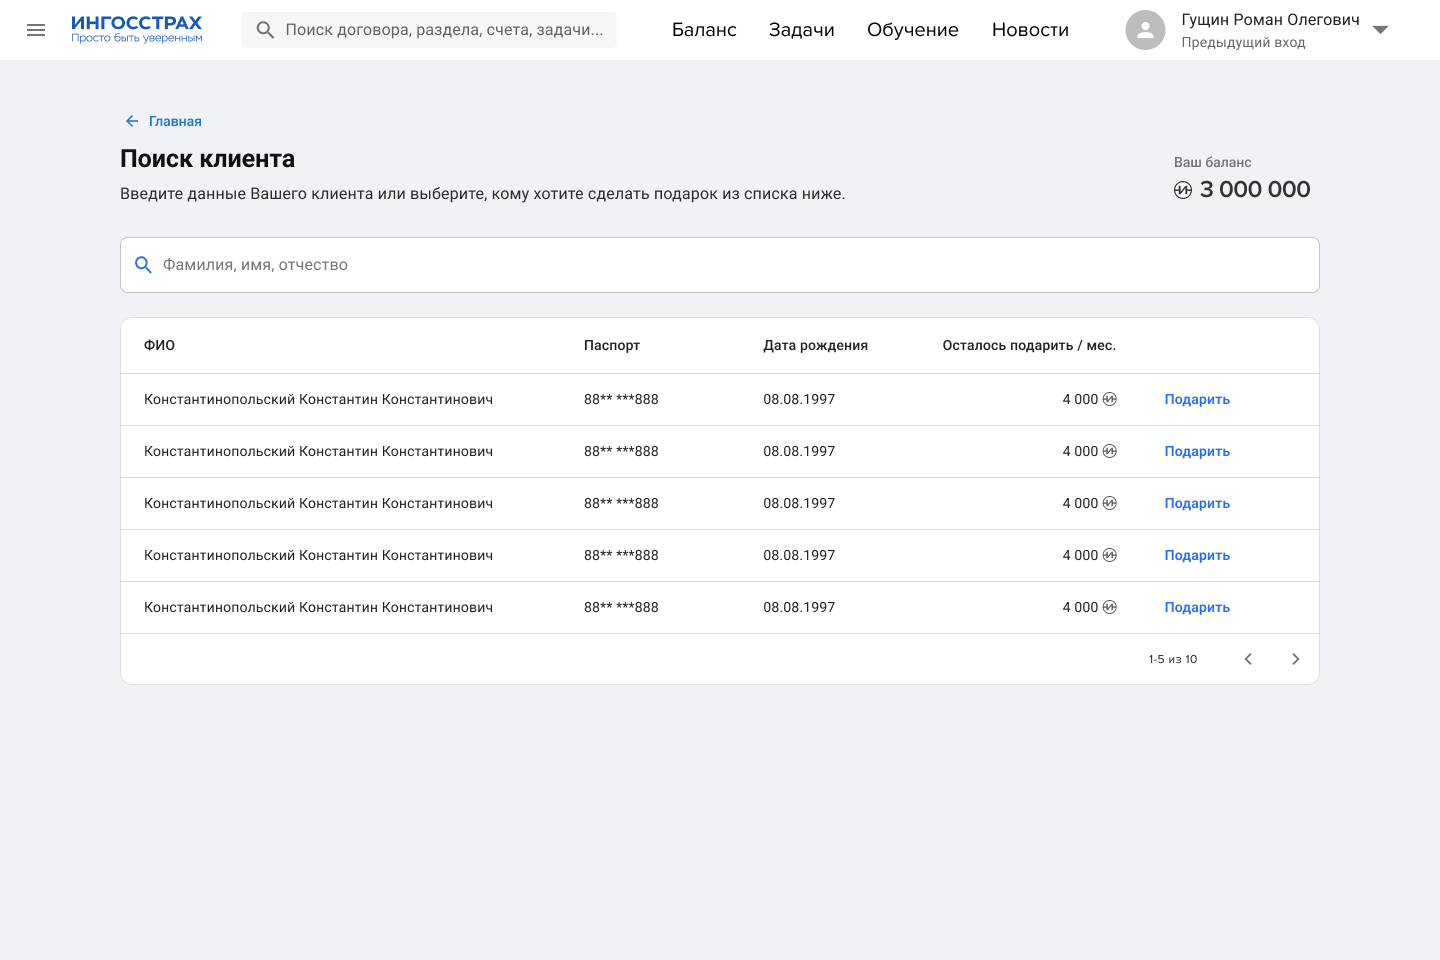This screenshot has width=1440, height=960.
Task: Open the Баланс menu item
Action: pyautogui.click(x=704, y=30)
